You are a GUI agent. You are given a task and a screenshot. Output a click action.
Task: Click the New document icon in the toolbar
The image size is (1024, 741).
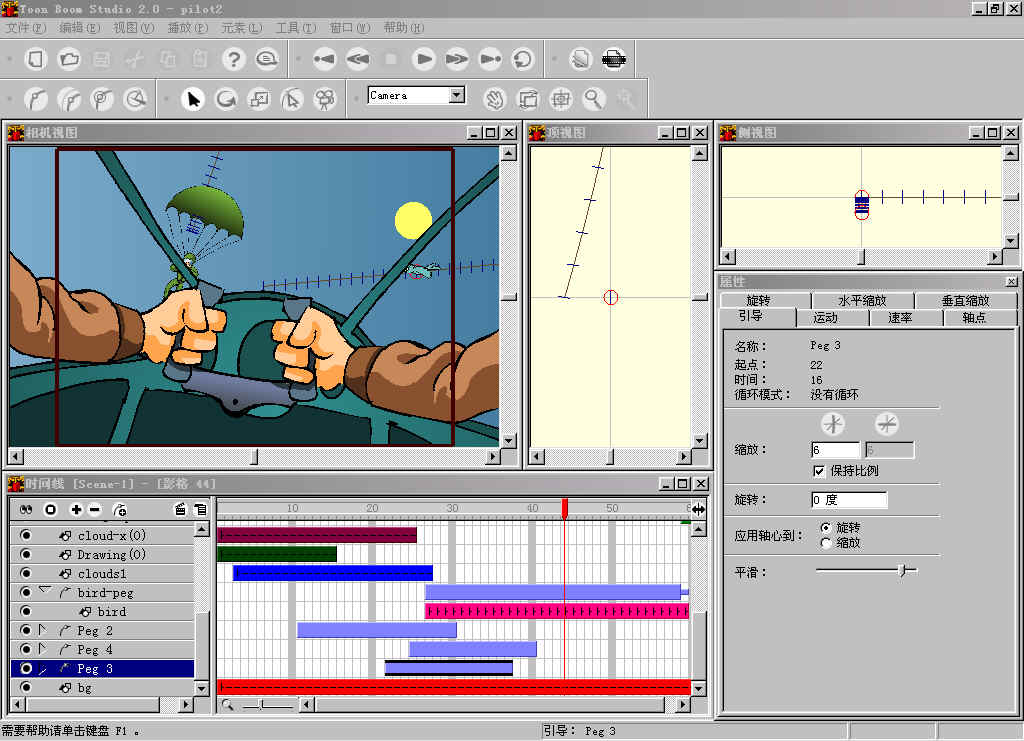coord(35,59)
